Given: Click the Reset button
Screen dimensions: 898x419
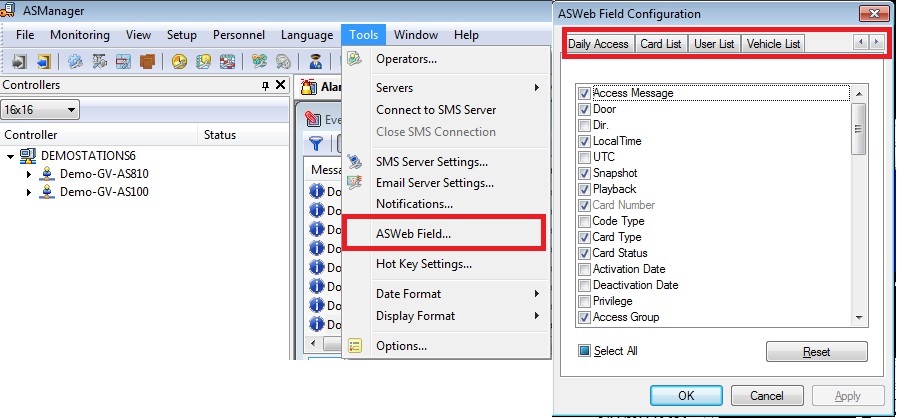Looking at the screenshot, I should (x=817, y=352).
